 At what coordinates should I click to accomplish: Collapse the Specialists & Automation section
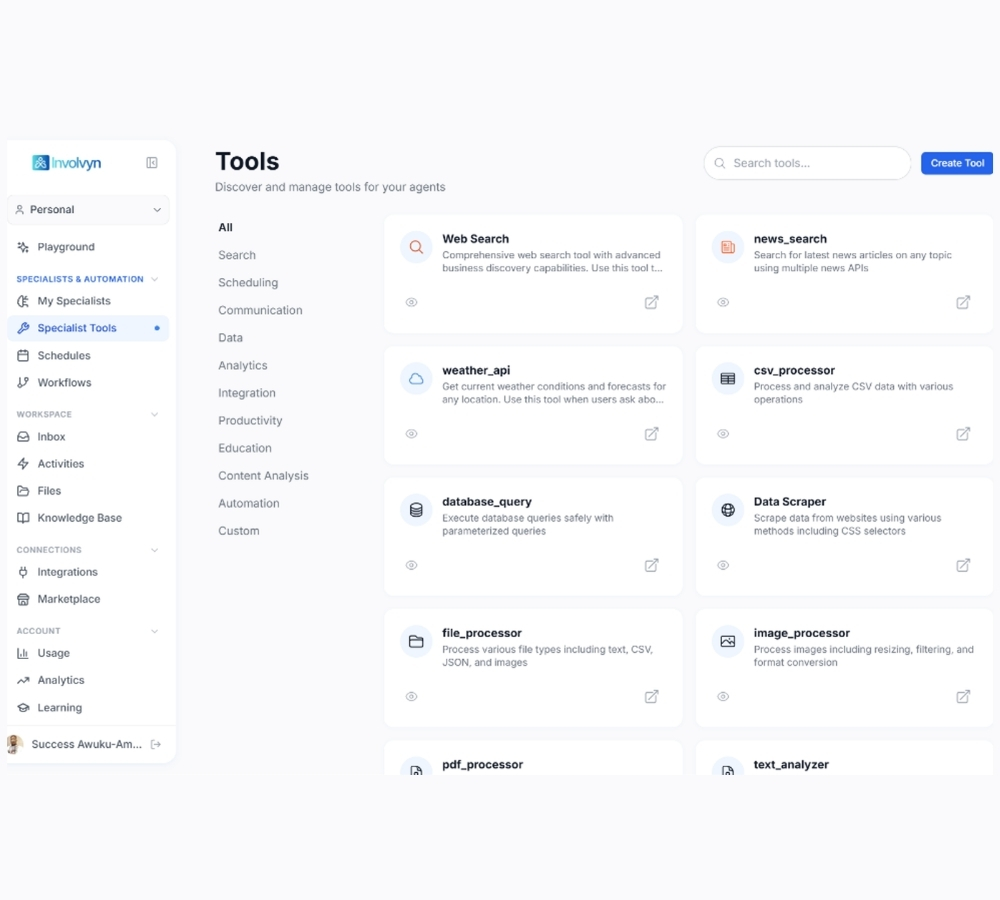(x=154, y=279)
